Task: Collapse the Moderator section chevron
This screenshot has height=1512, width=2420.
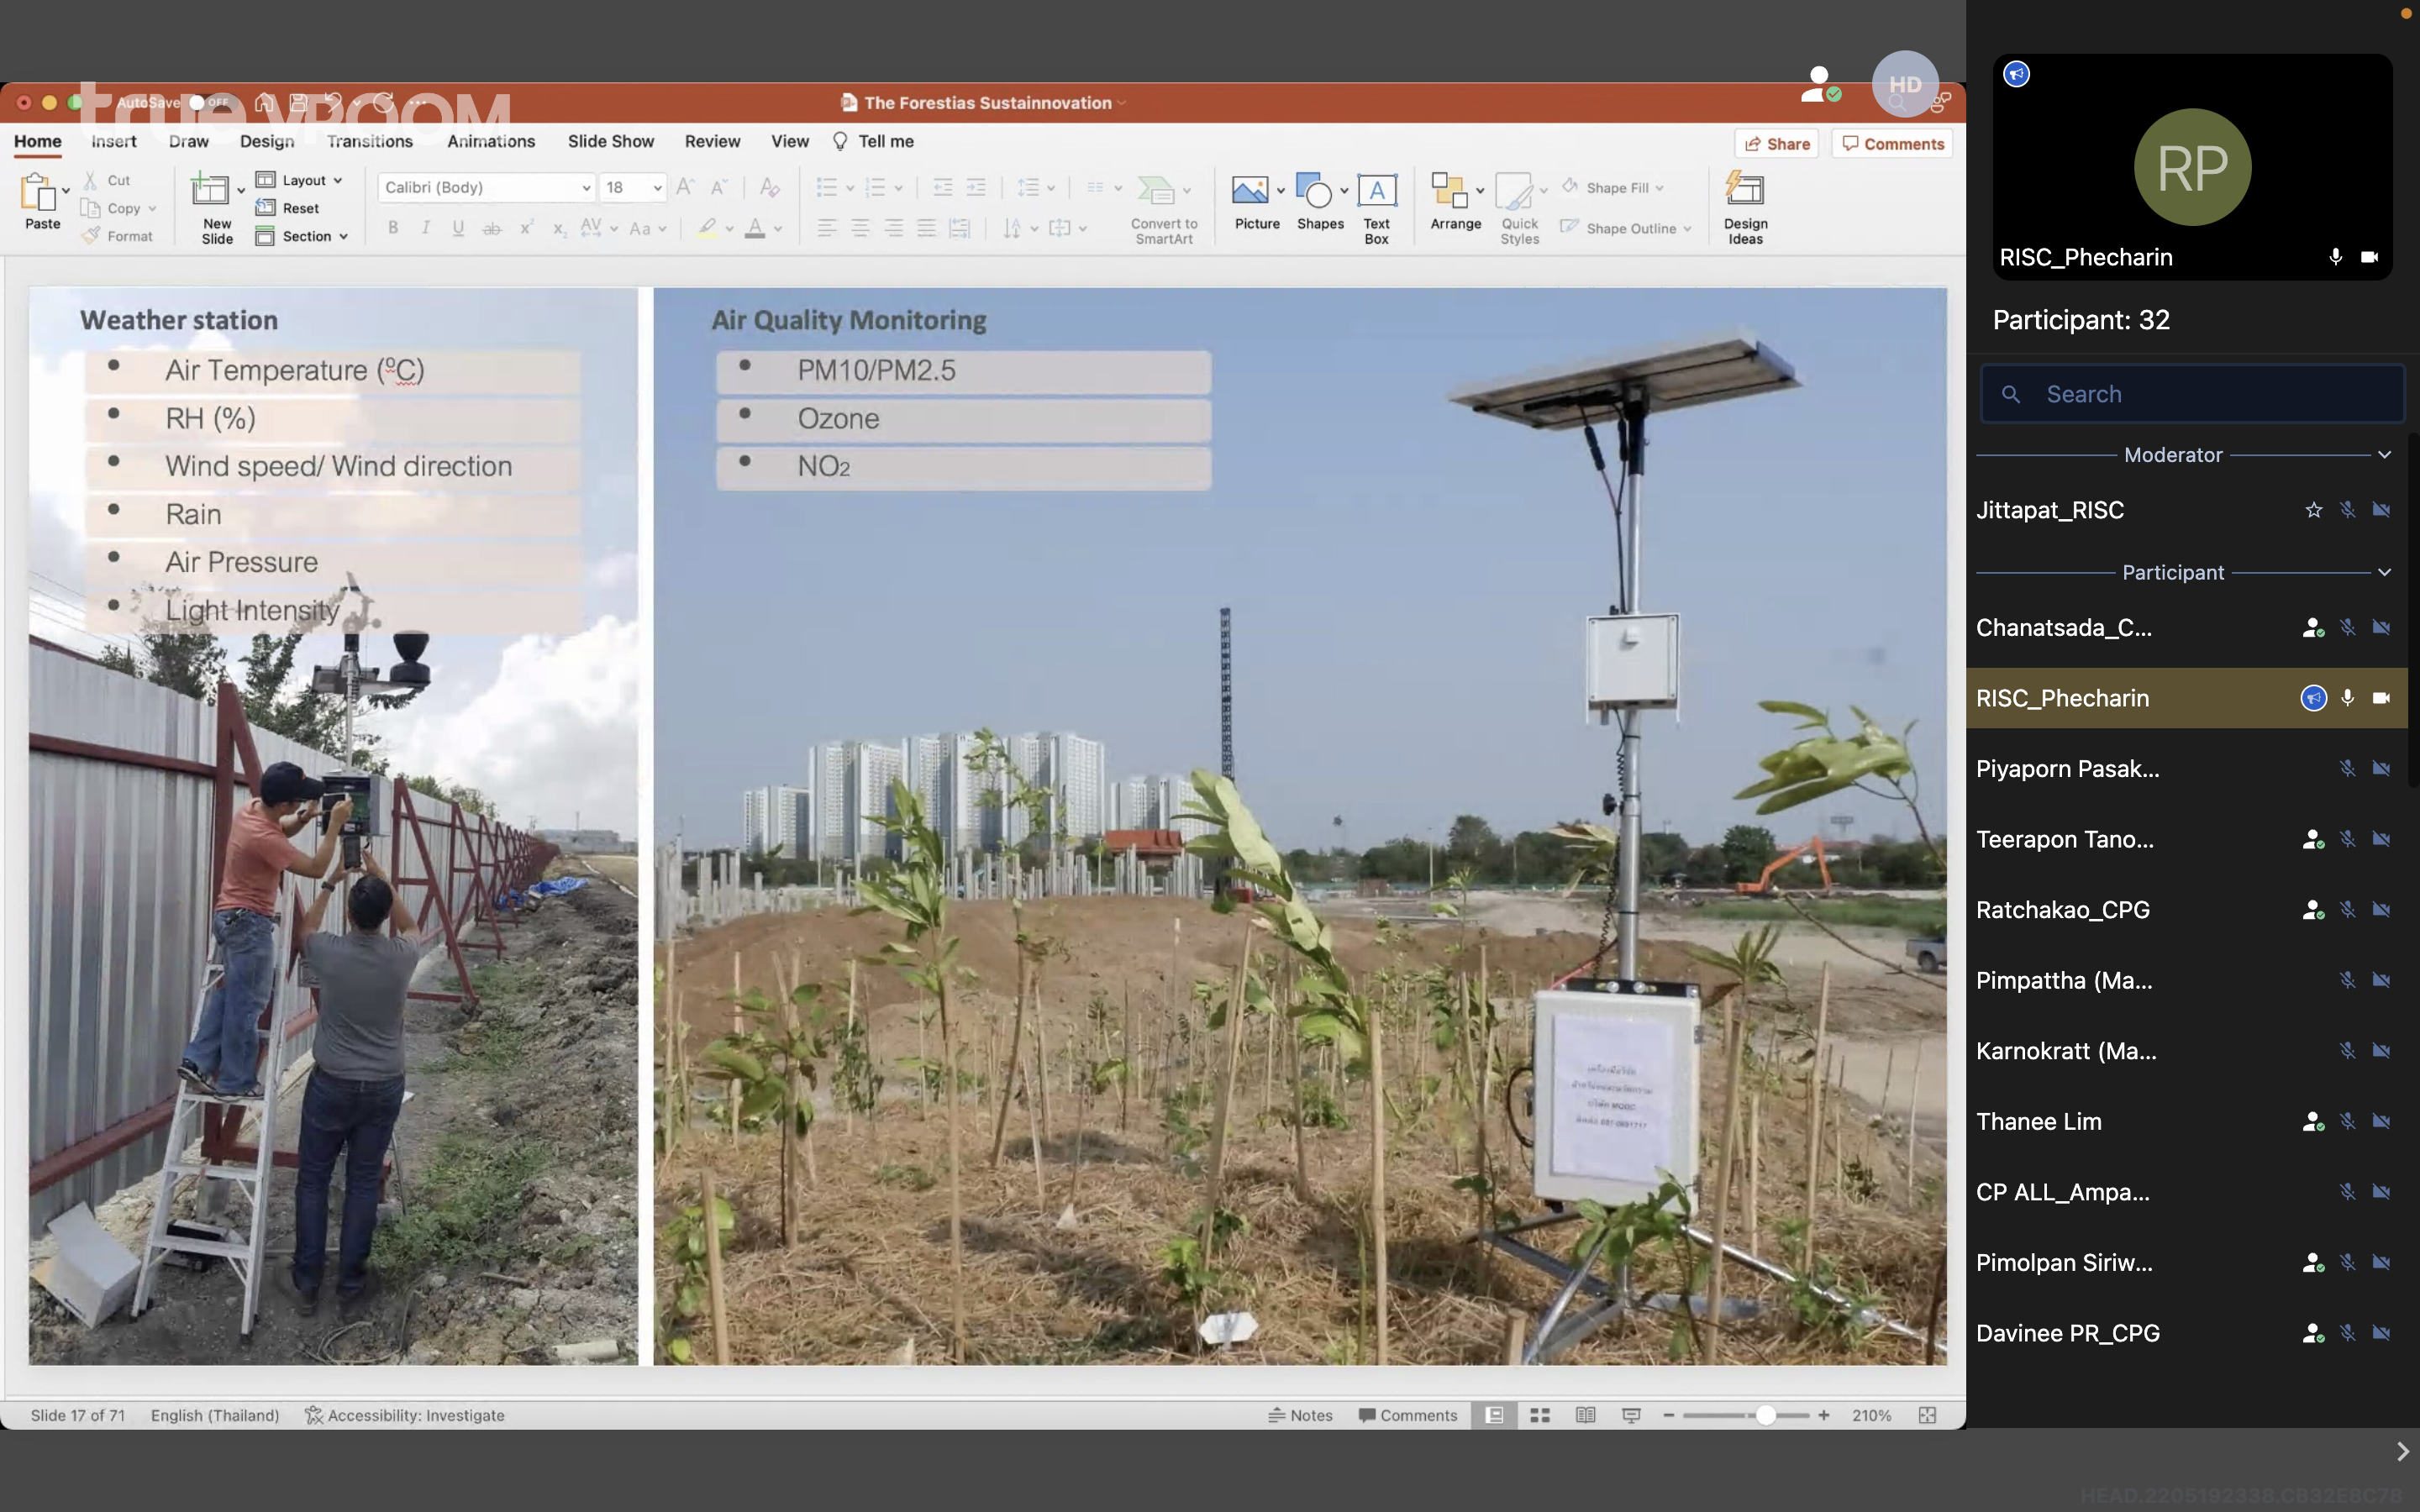Action: coord(2384,455)
